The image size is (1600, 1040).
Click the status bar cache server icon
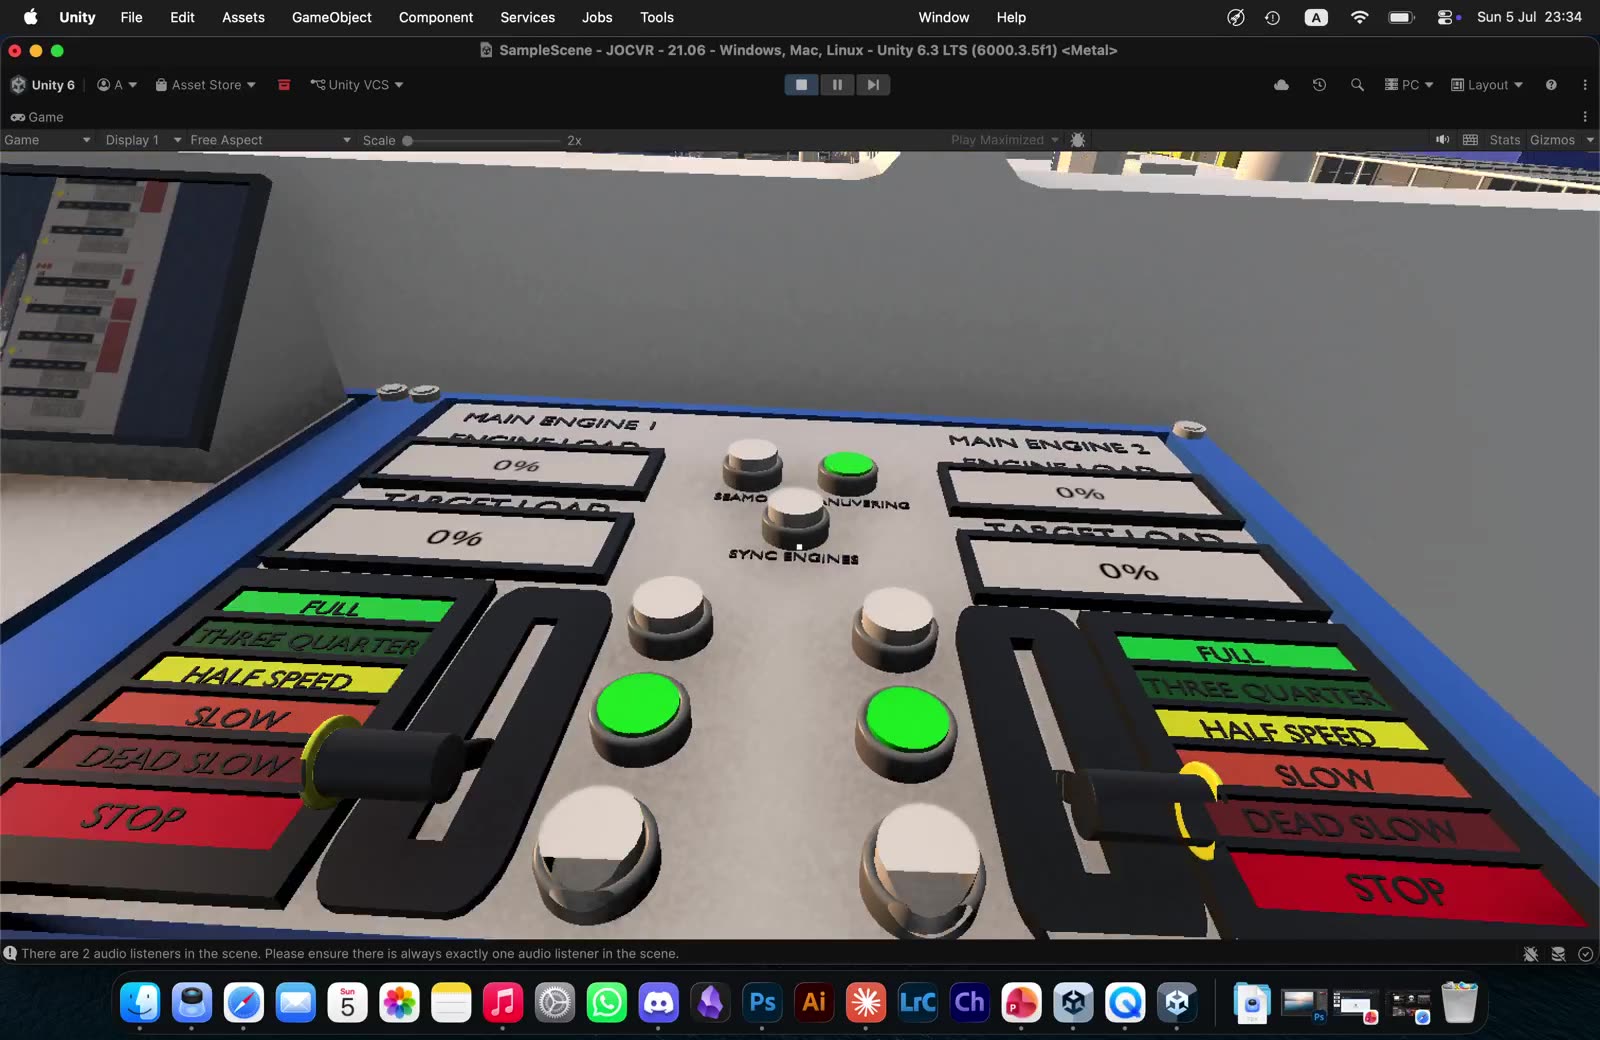click(x=1558, y=954)
